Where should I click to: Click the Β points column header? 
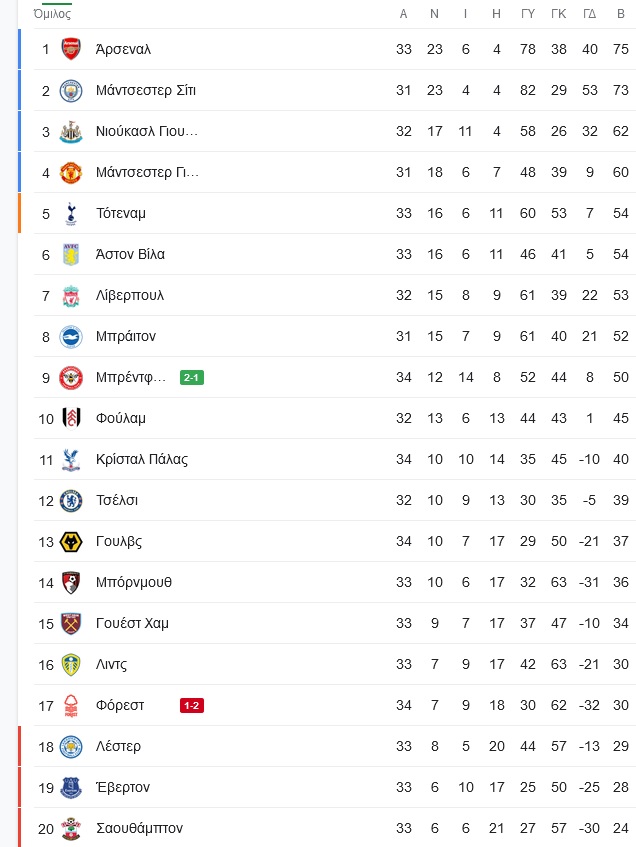pos(621,14)
